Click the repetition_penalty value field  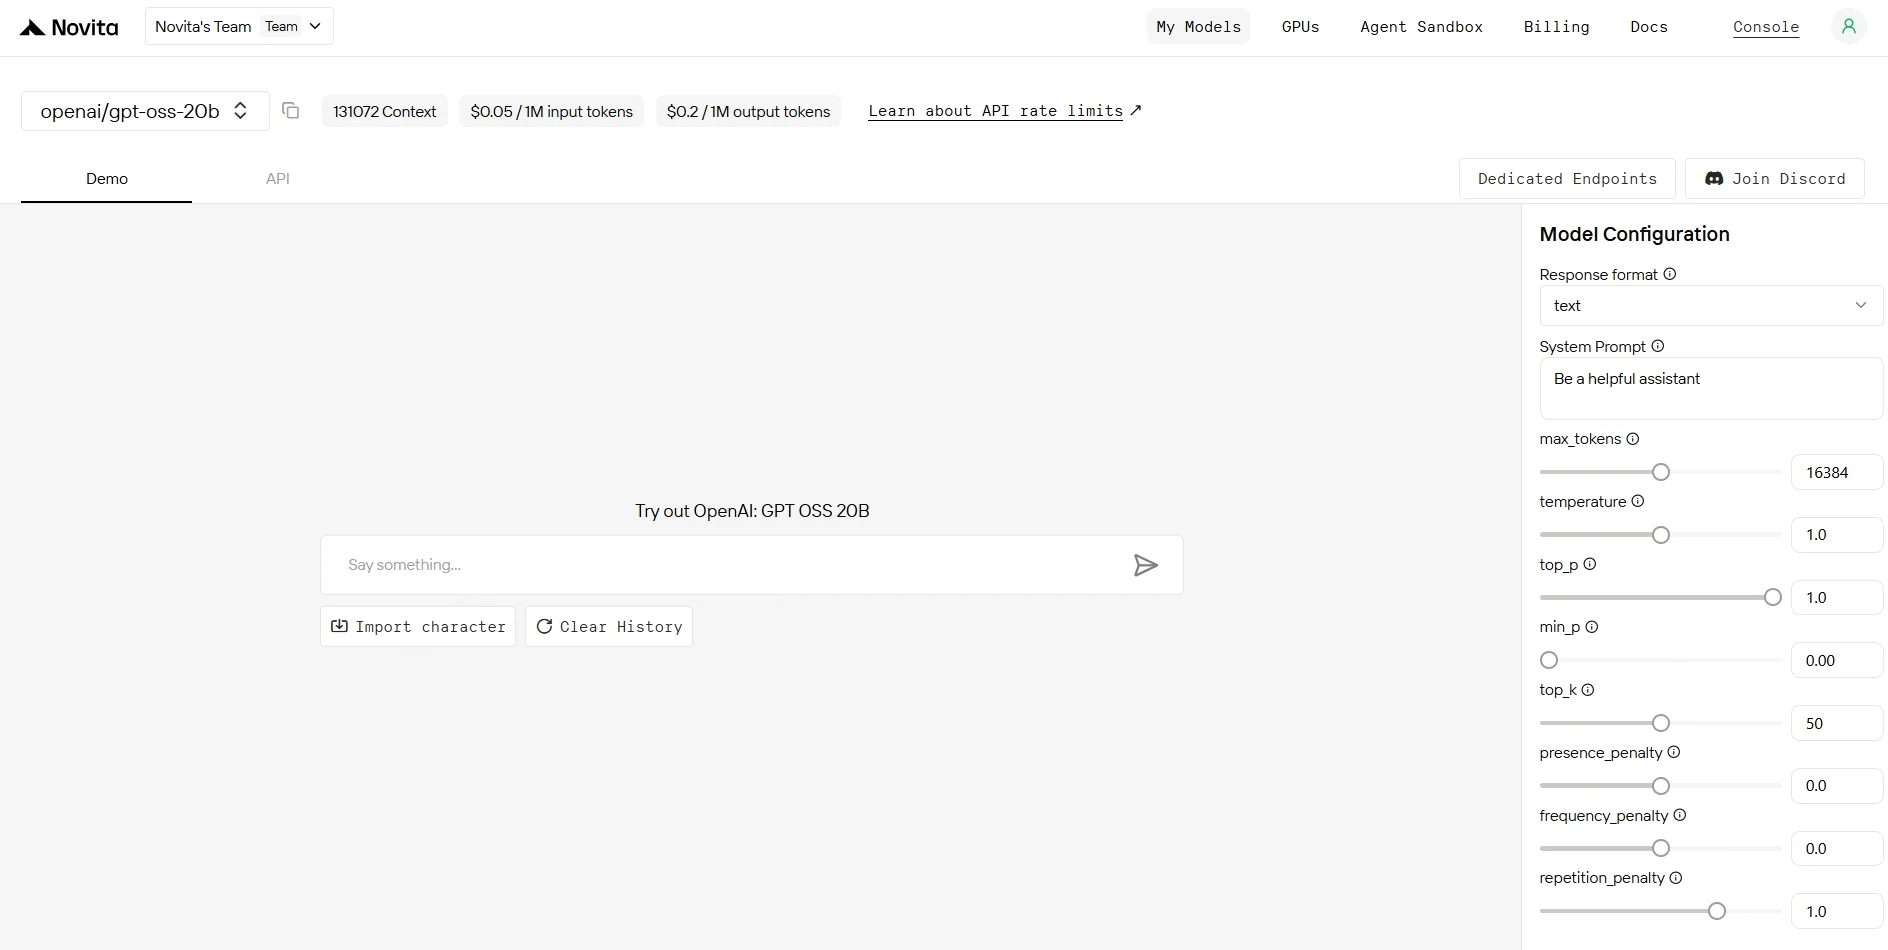tap(1837, 911)
